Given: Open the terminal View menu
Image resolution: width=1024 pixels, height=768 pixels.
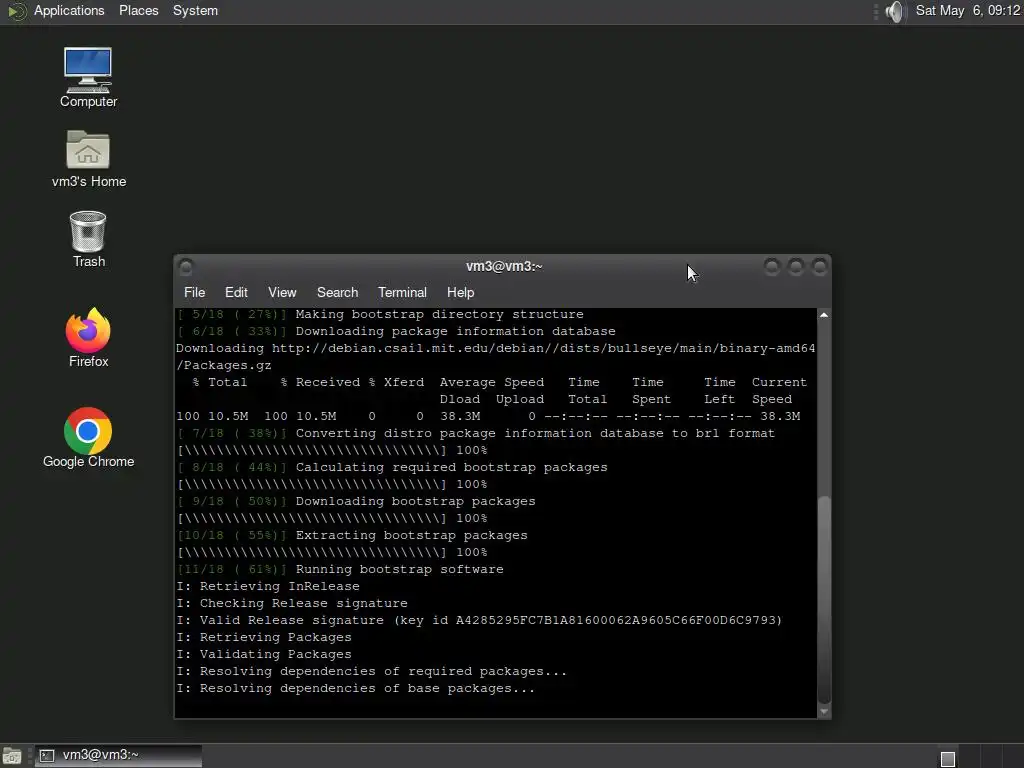Looking at the screenshot, I should click(x=282, y=293).
